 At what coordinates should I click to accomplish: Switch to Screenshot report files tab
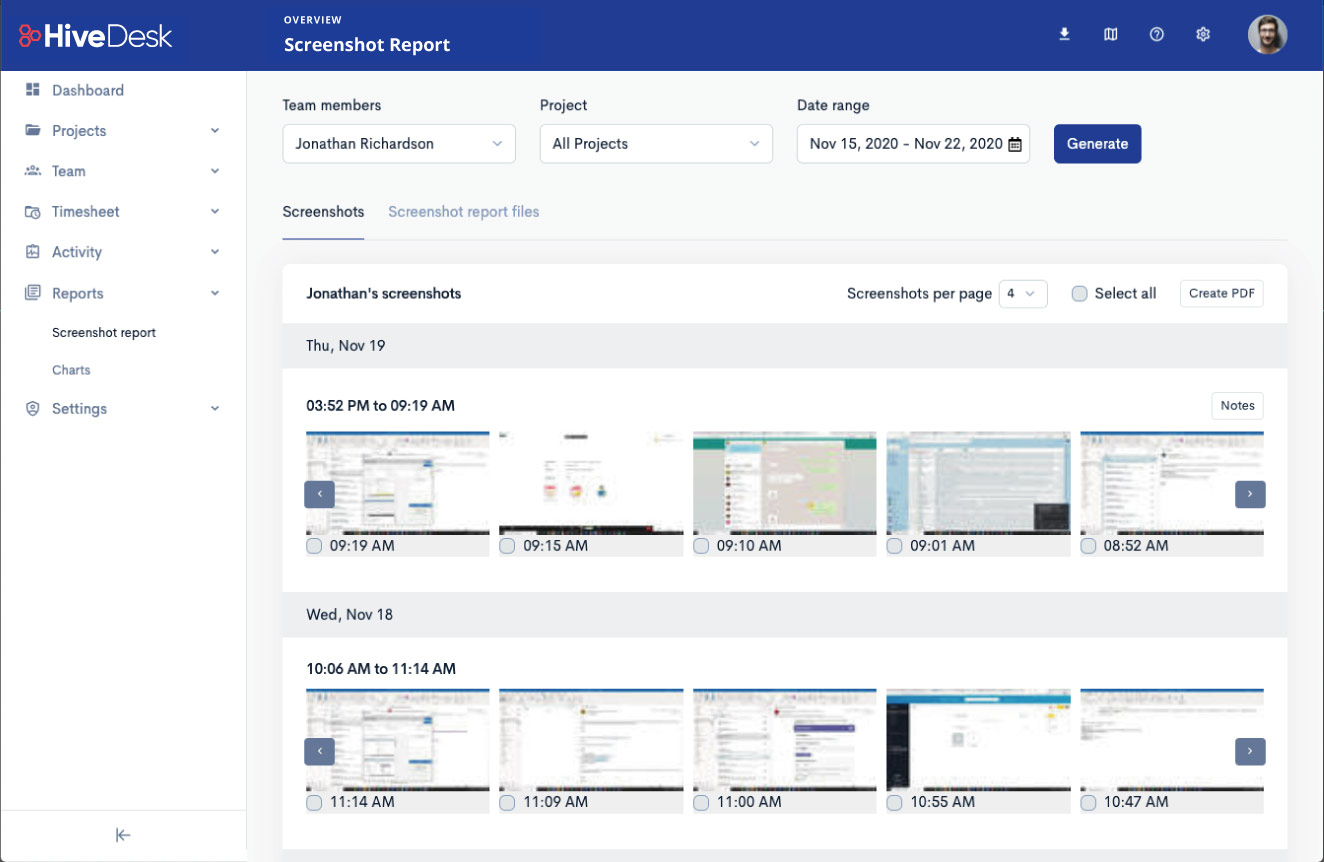463,211
